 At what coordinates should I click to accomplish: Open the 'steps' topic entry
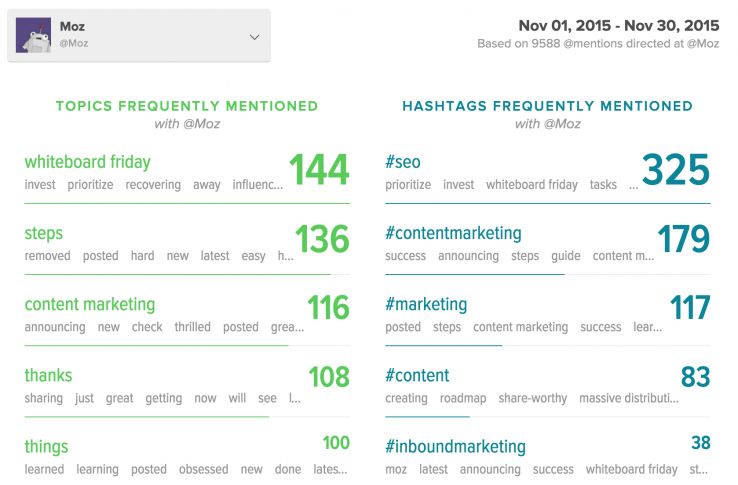click(x=44, y=233)
